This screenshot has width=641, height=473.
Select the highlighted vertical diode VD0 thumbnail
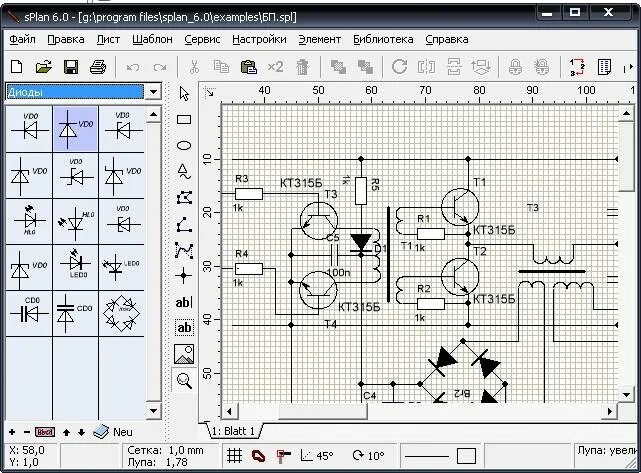(x=75, y=129)
